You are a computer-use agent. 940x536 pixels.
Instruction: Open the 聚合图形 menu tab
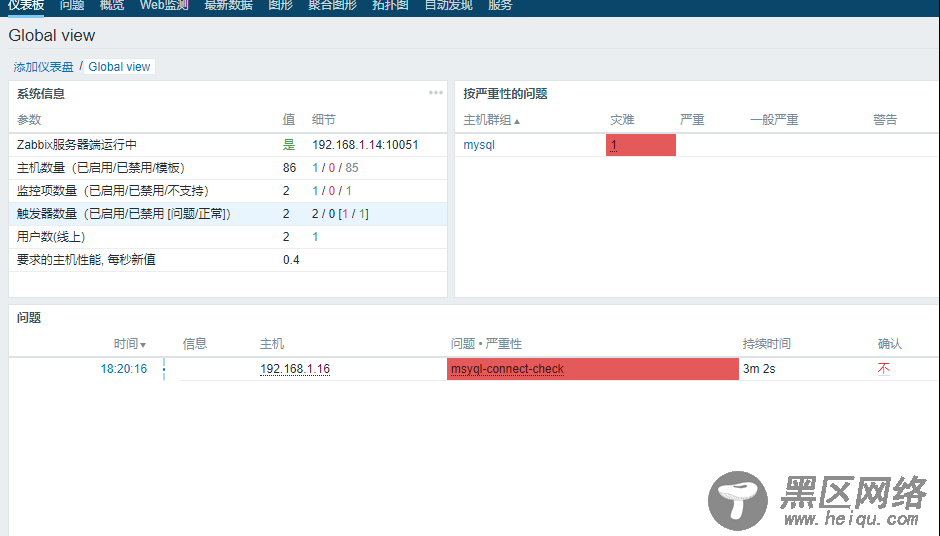(333, 5)
